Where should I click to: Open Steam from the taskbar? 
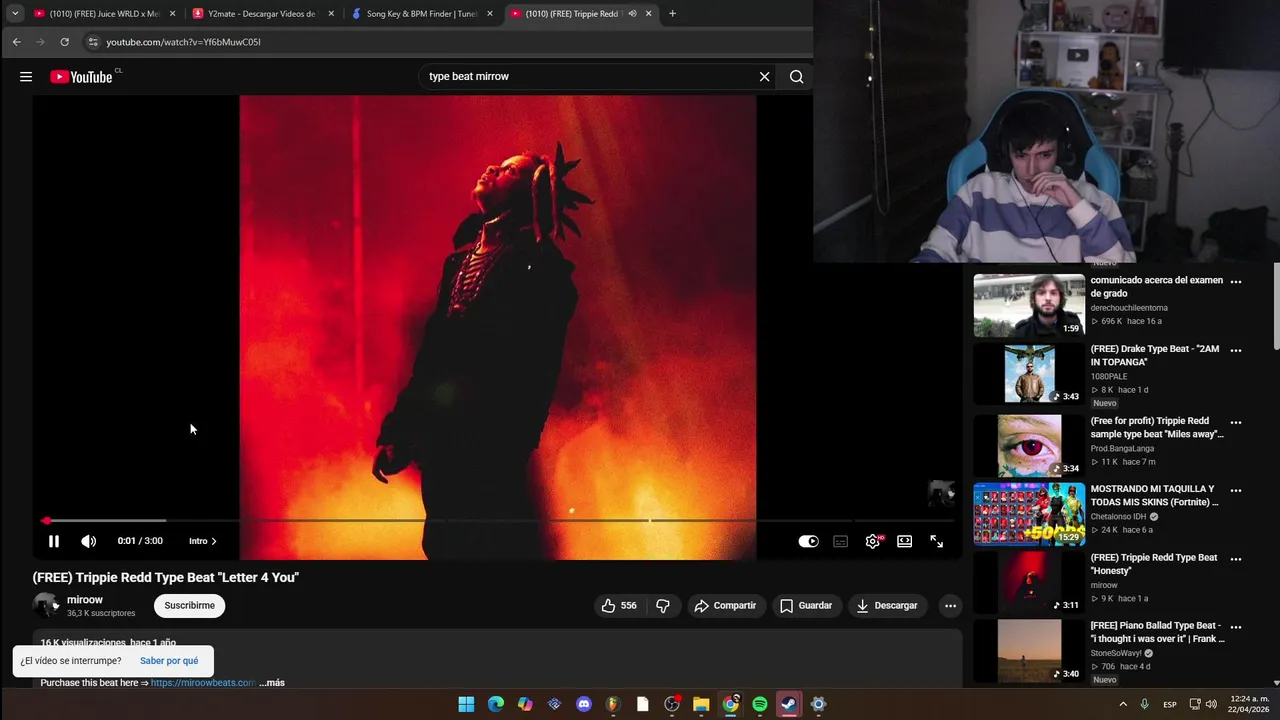[x=789, y=704]
